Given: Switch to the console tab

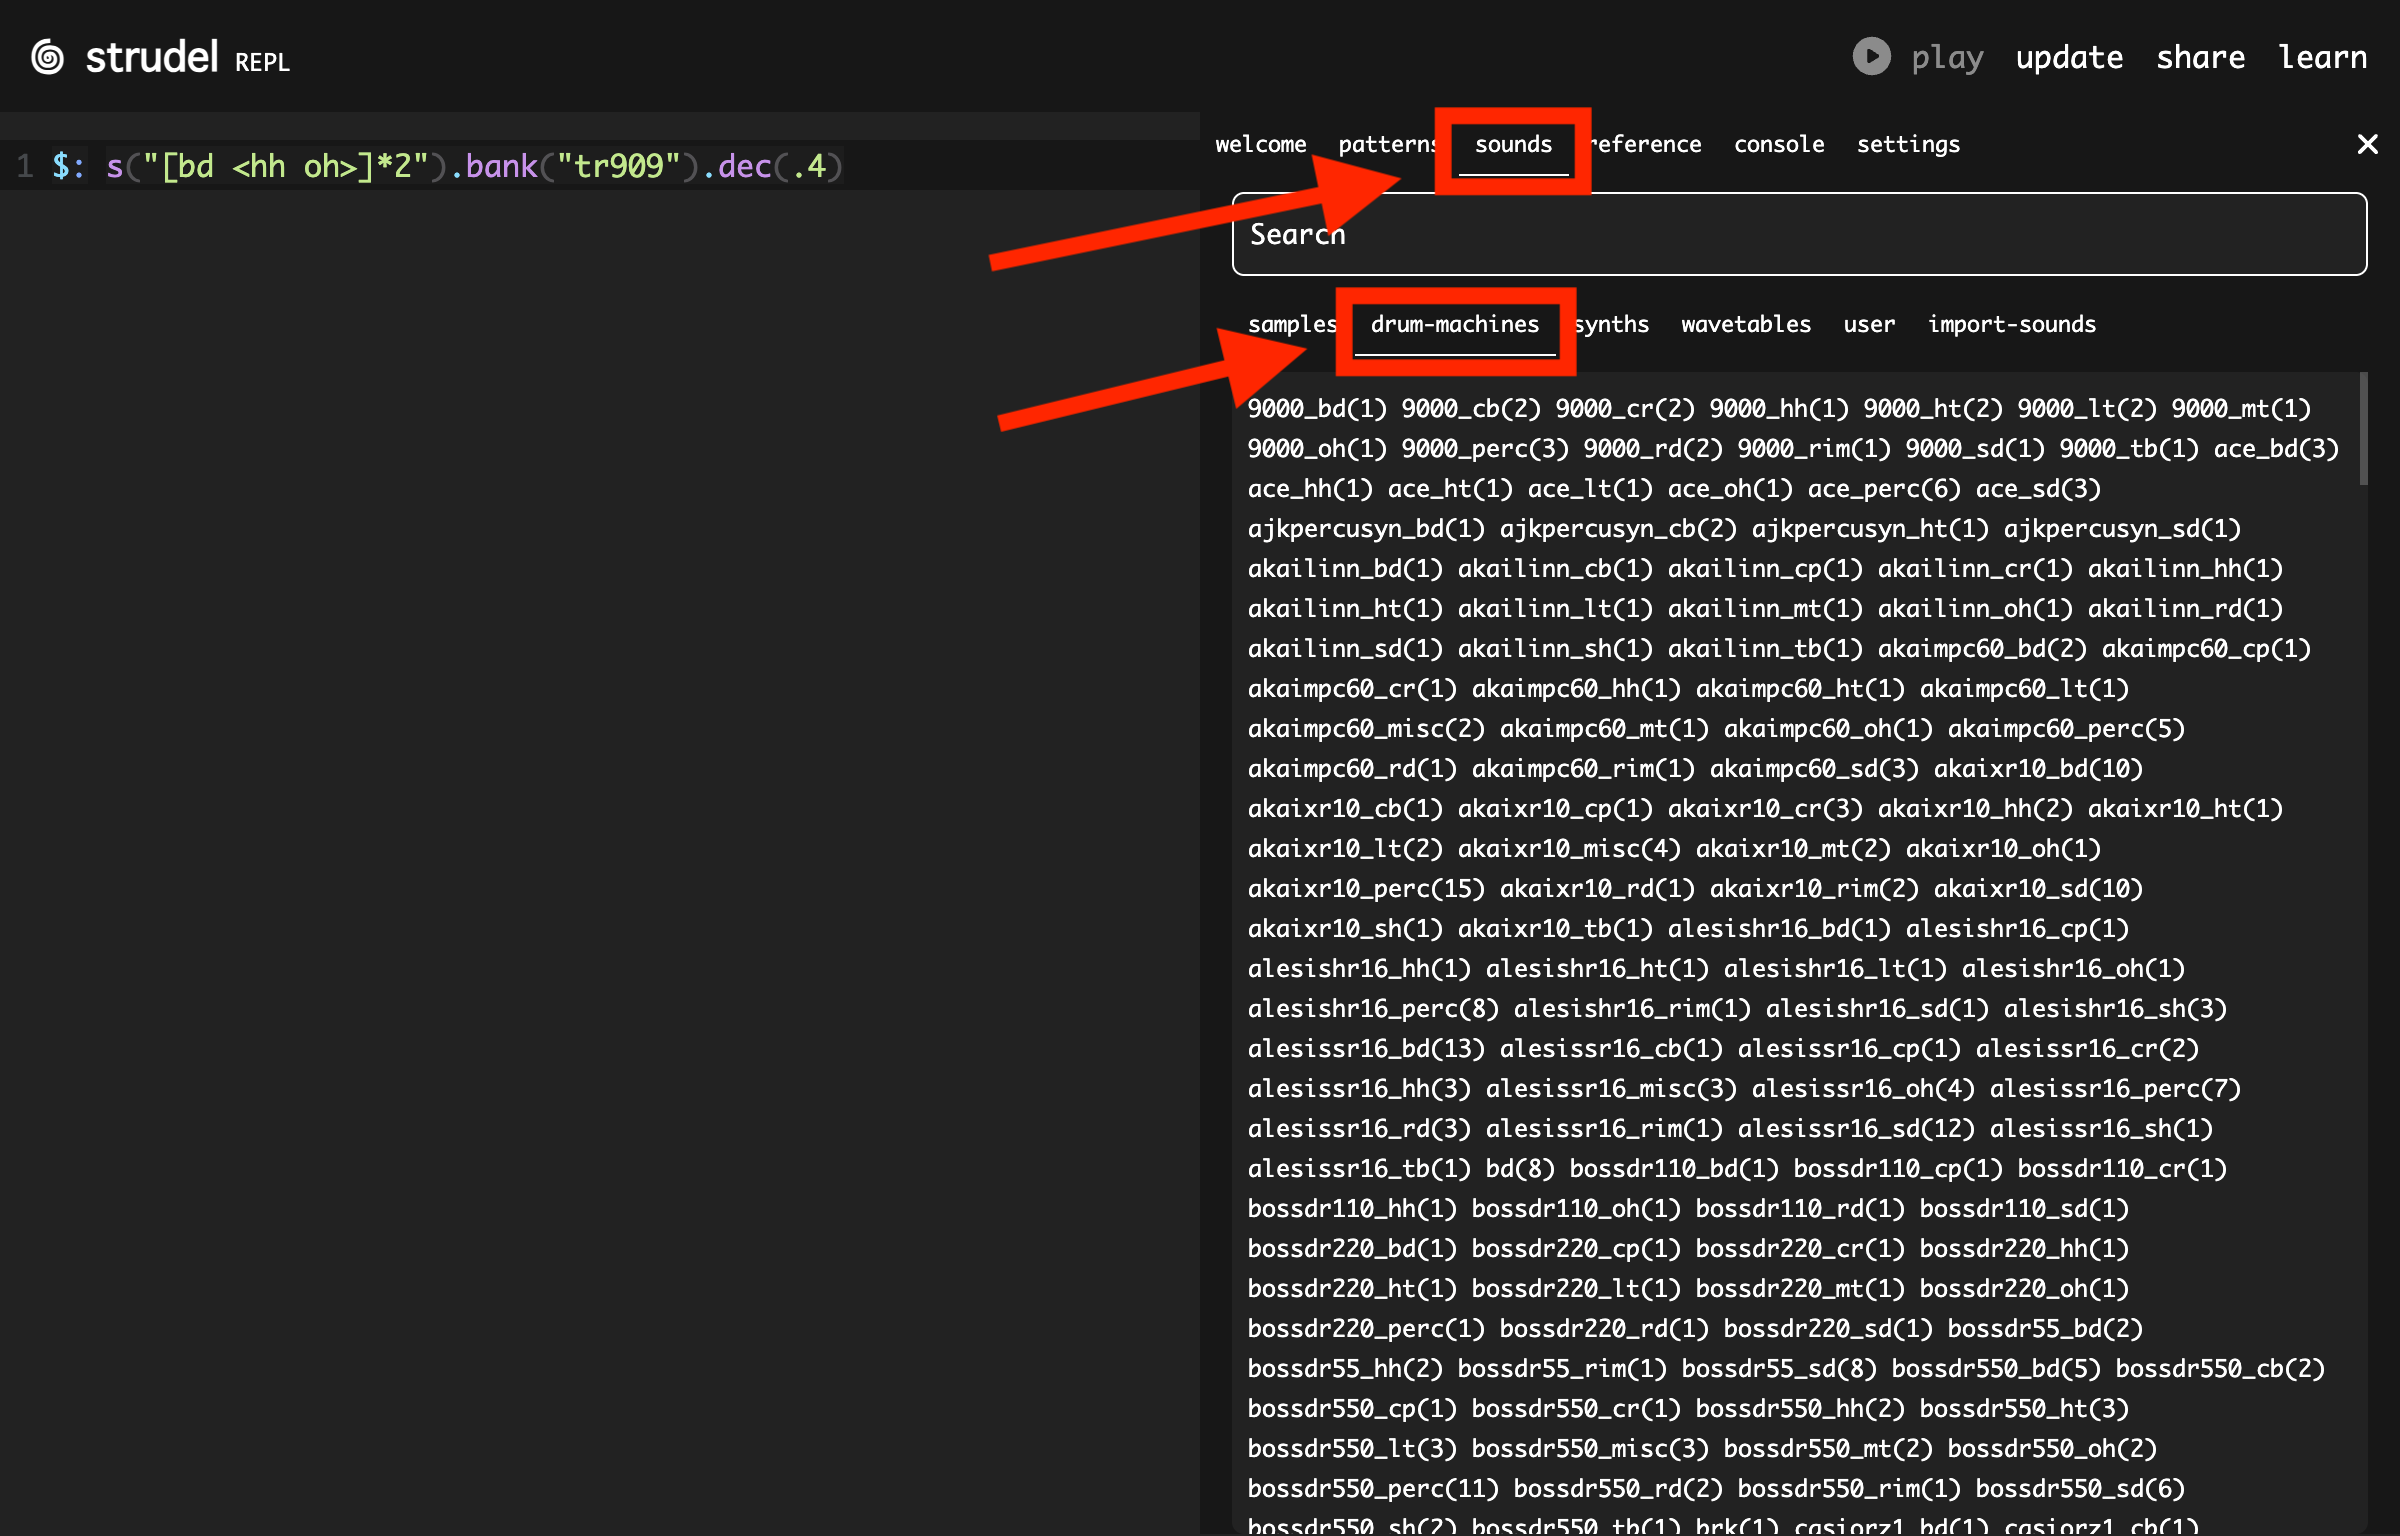Looking at the screenshot, I should pos(1778,144).
